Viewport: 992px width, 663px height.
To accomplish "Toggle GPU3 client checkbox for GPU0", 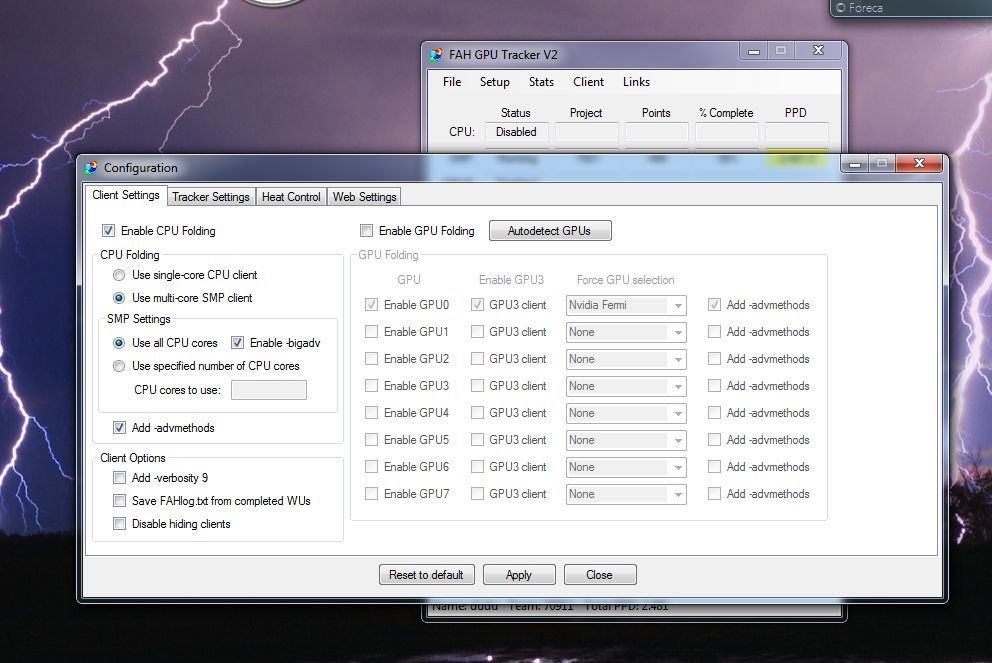I will [x=478, y=305].
